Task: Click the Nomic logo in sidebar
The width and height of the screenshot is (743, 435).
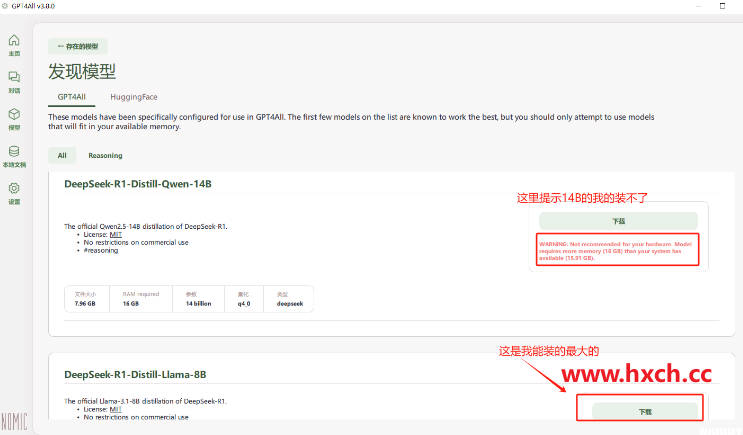Action: 14,421
